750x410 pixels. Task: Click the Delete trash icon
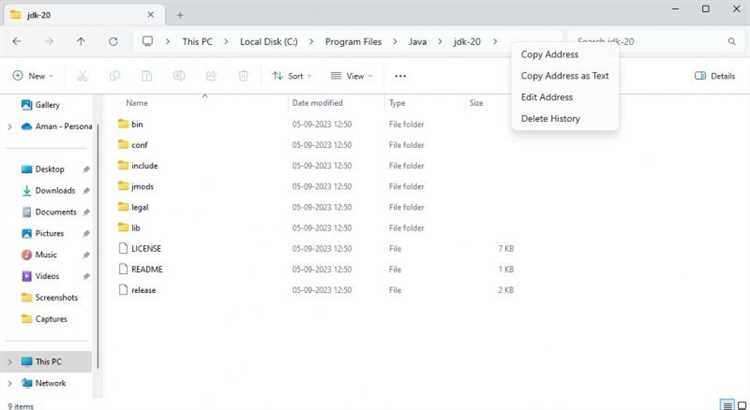(x=243, y=76)
